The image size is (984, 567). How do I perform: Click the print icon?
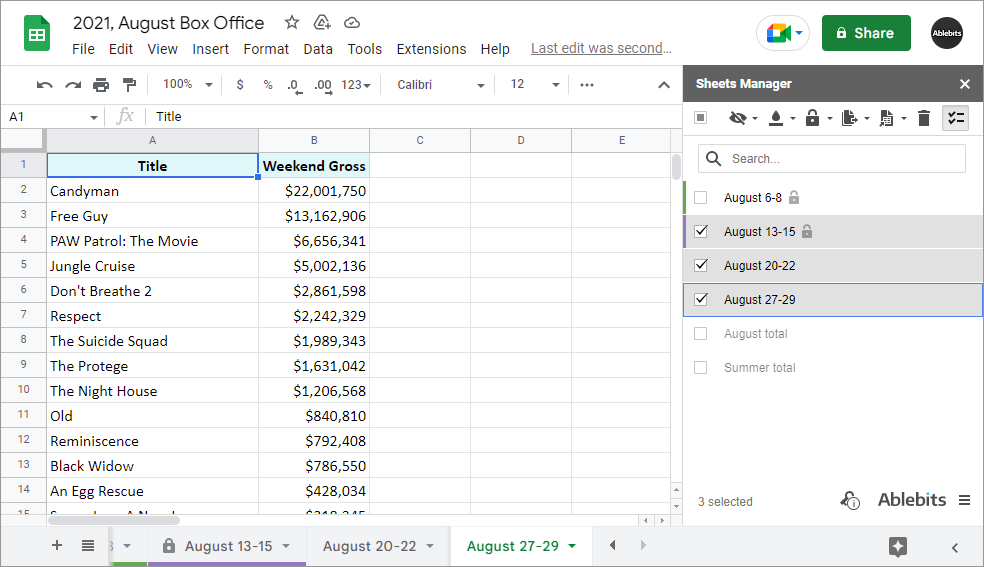101,85
